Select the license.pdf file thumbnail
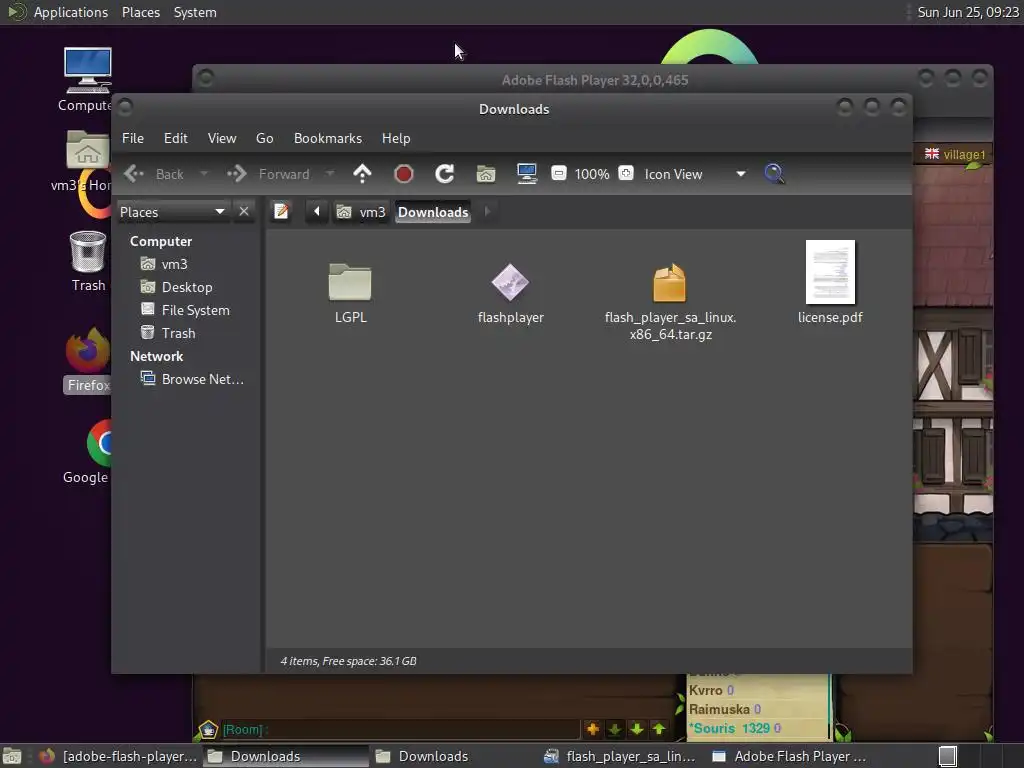Screen dimensions: 1024x768 tap(830, 272)
